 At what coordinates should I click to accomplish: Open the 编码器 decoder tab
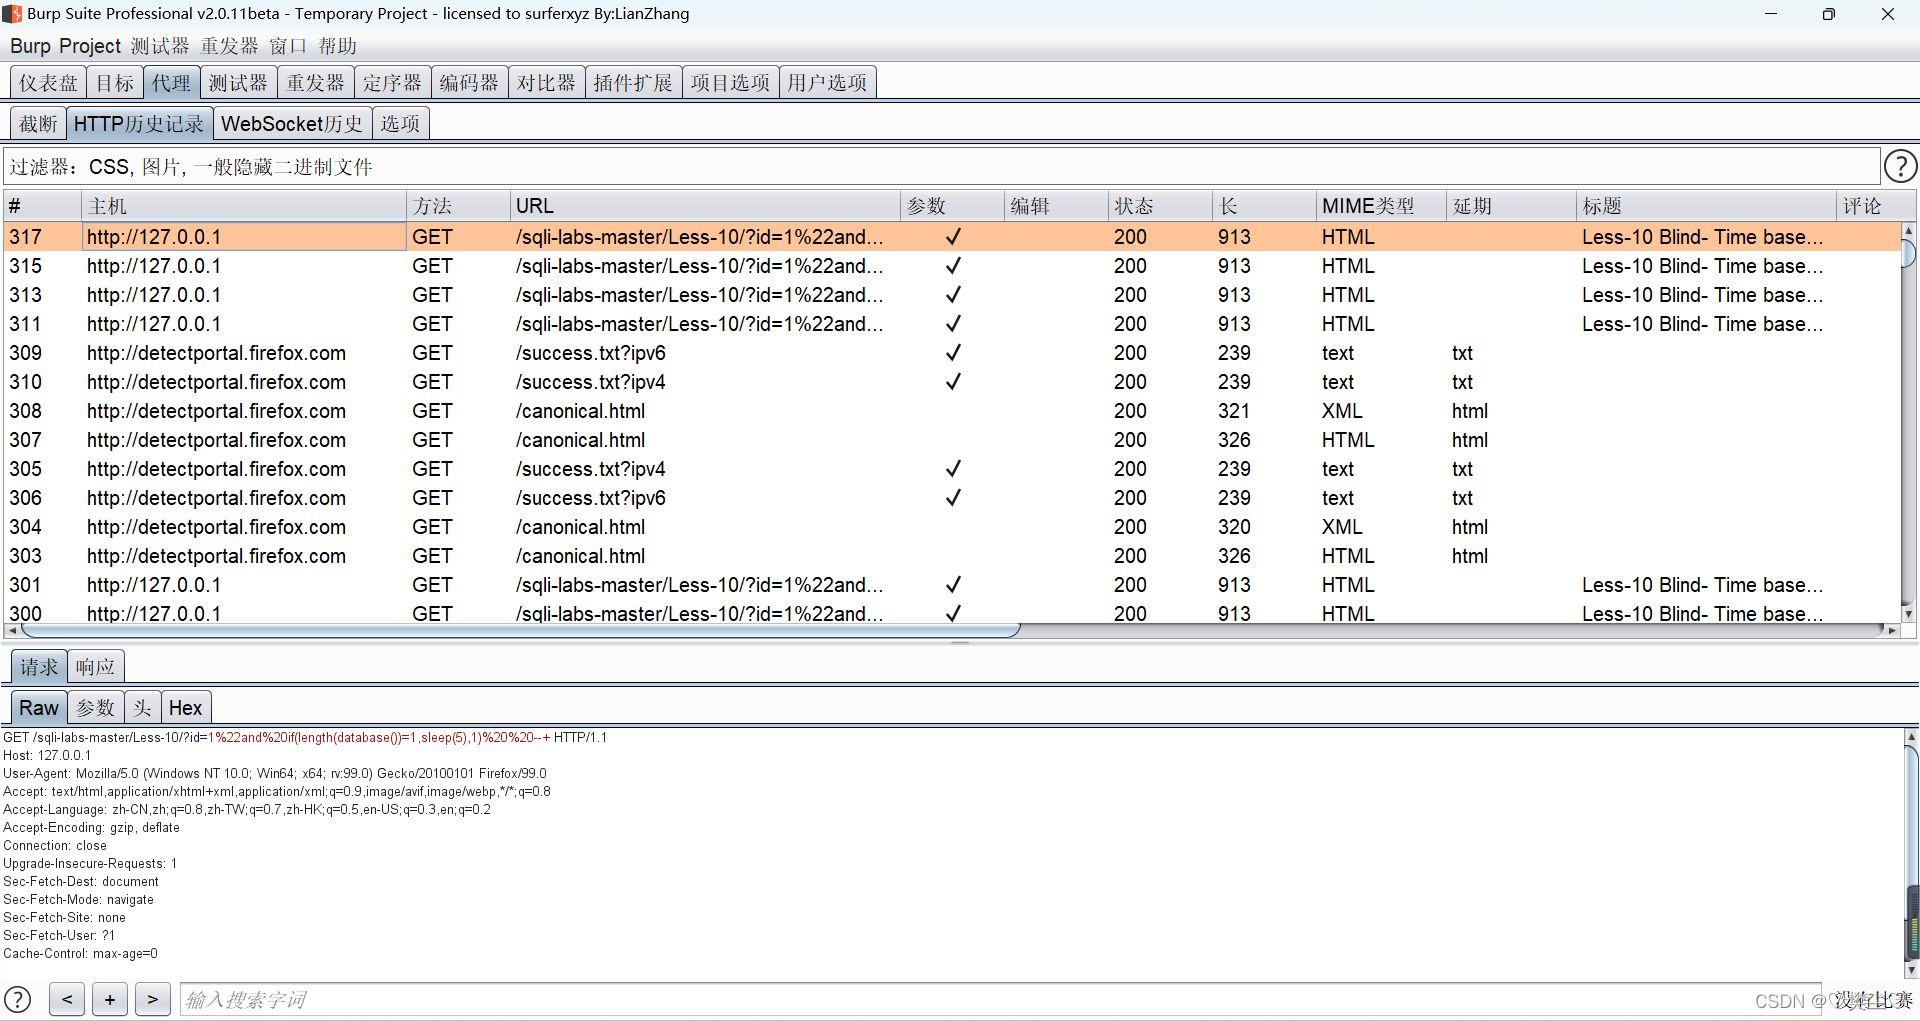coord(470,83)
